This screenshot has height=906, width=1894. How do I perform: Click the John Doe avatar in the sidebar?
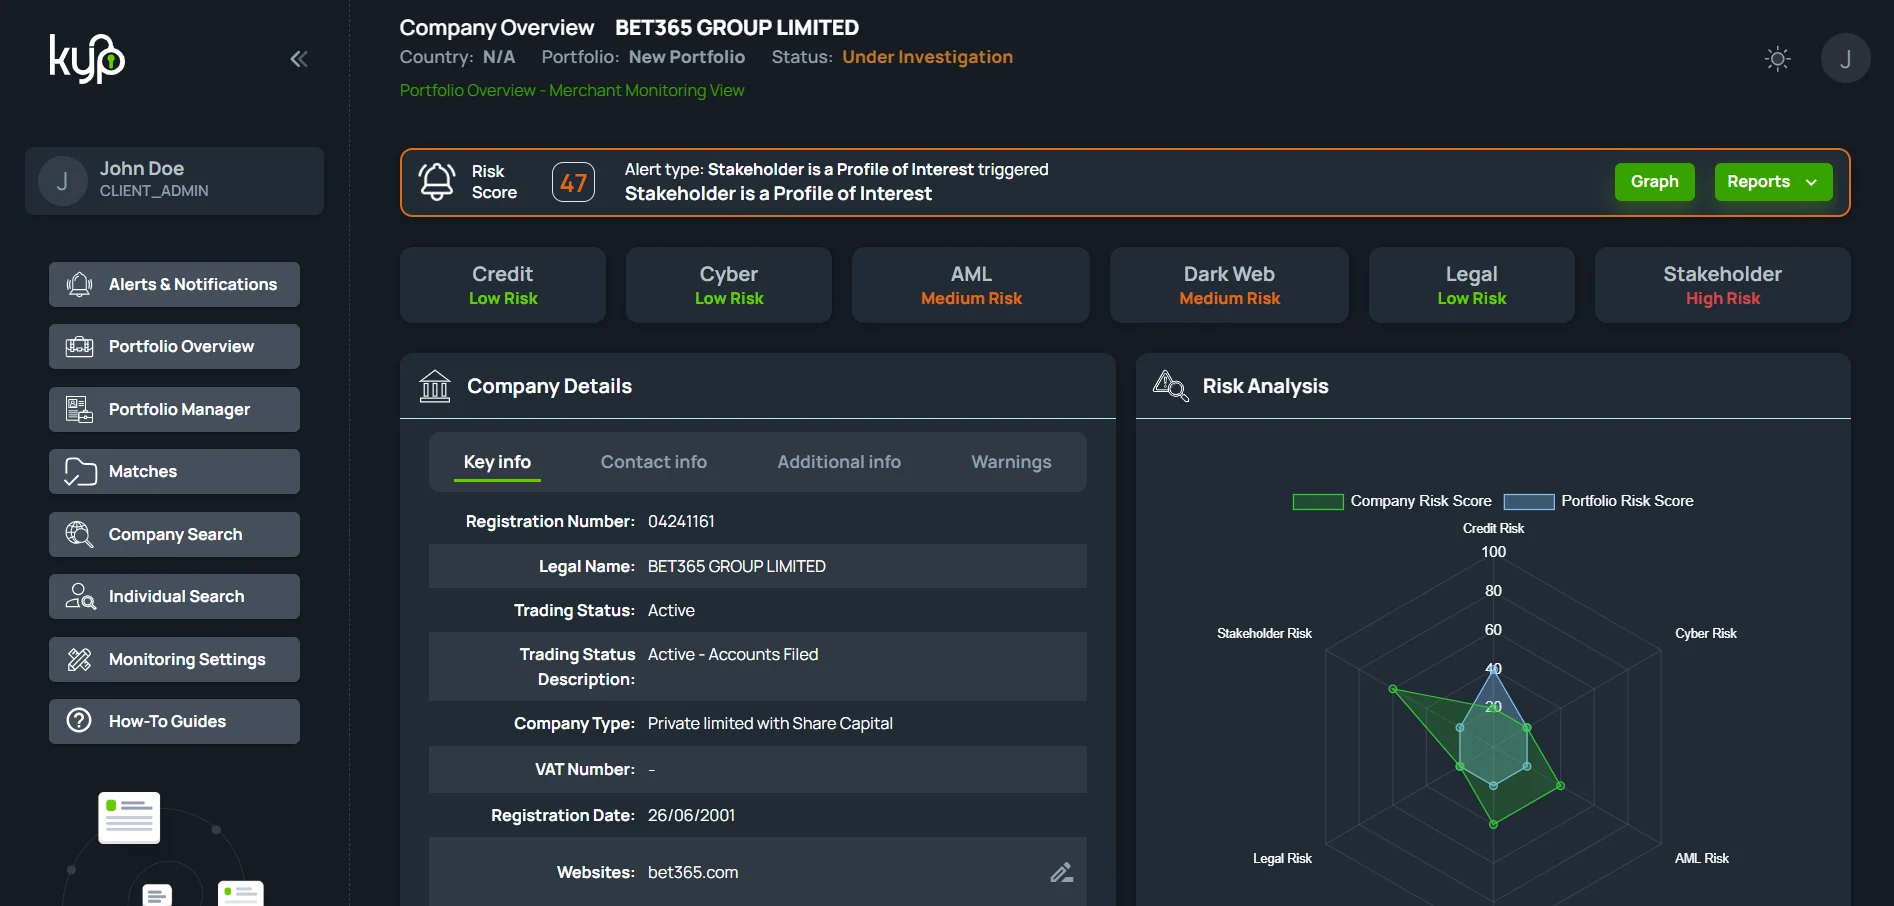(x=62, y=181)
